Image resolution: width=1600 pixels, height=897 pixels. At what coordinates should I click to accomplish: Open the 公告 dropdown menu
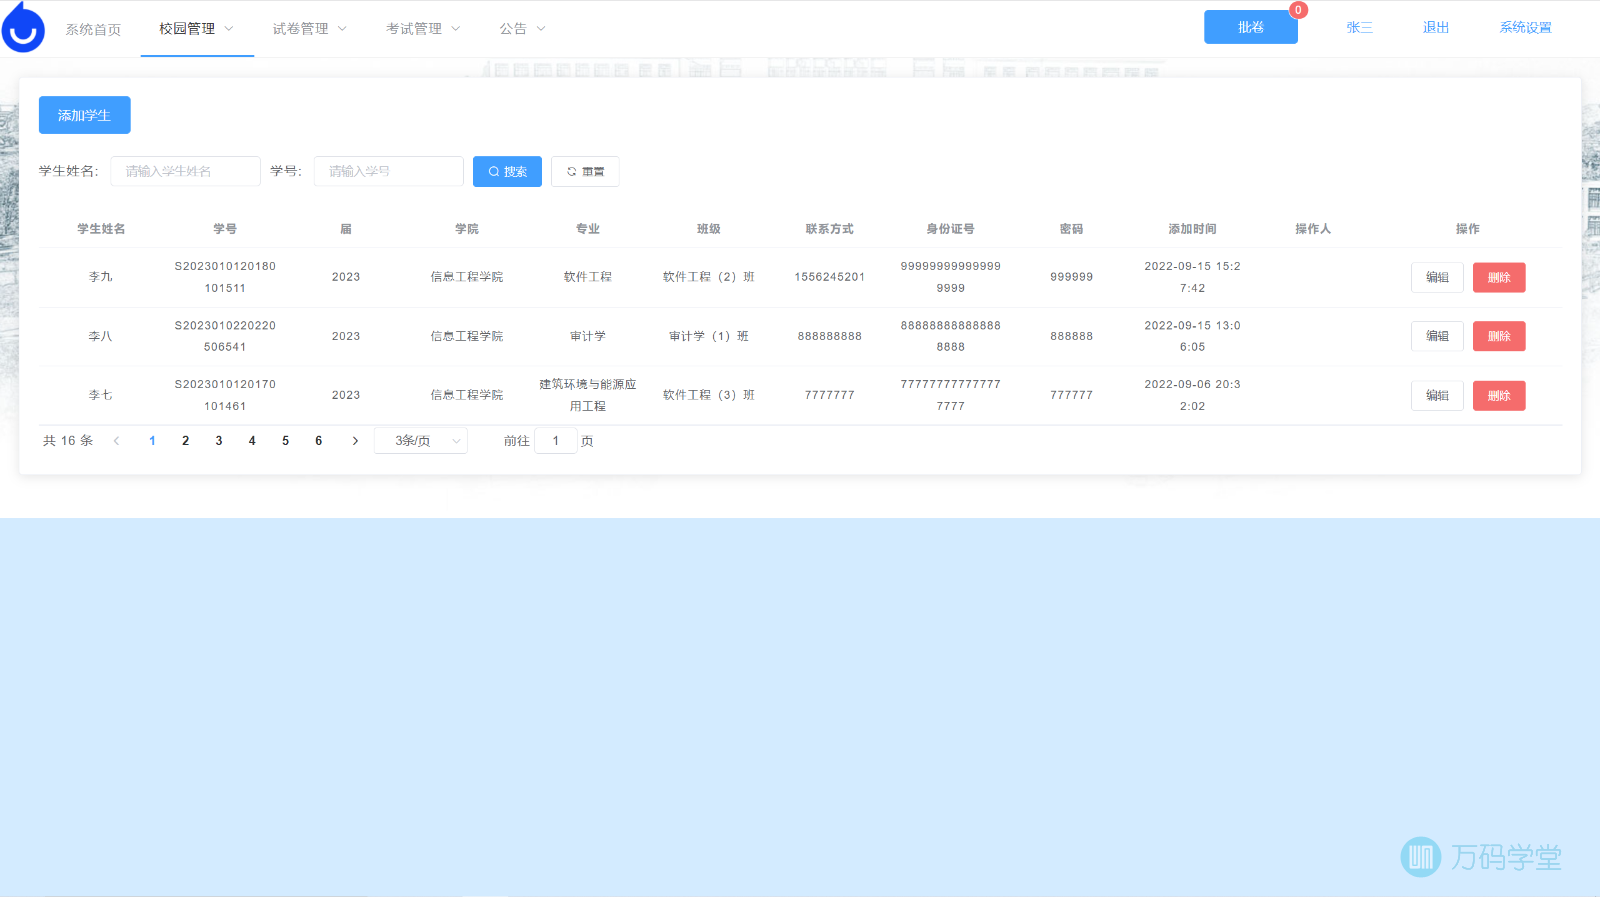coord(522,29)
